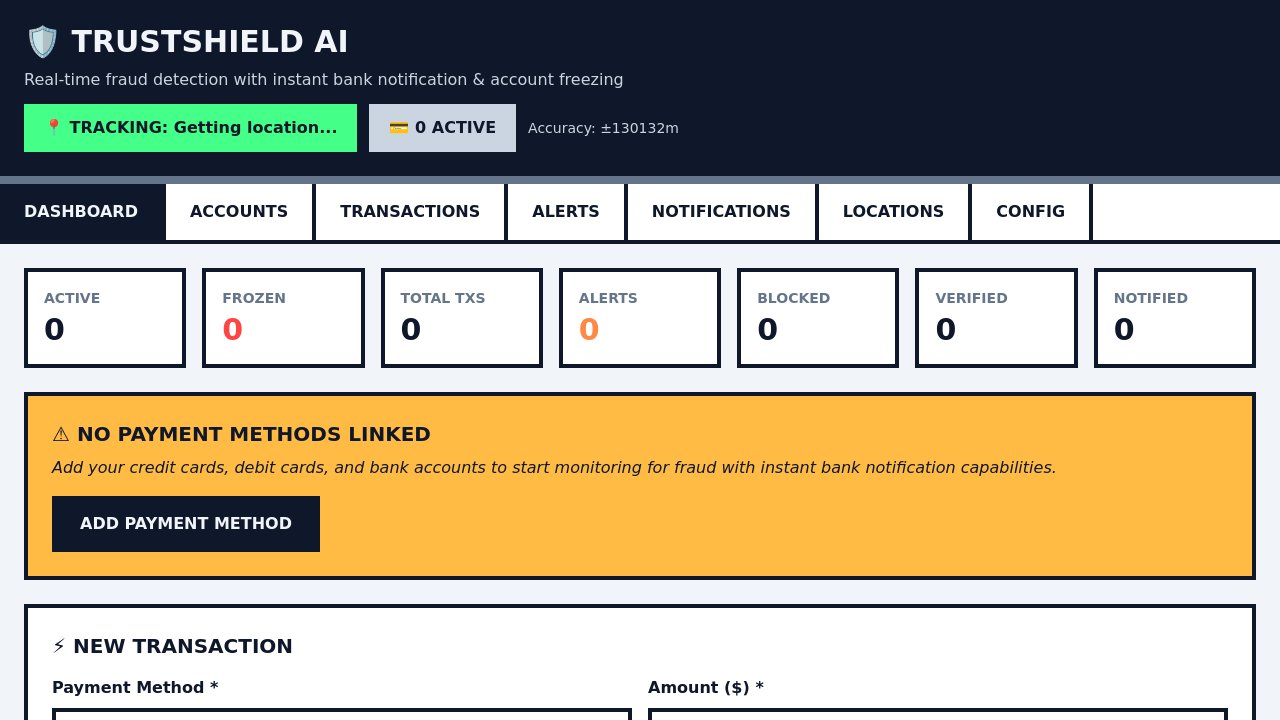Click the Accuracy ±130132m text
Viewport: 1280px width, 720px height.
coord(603,128)
